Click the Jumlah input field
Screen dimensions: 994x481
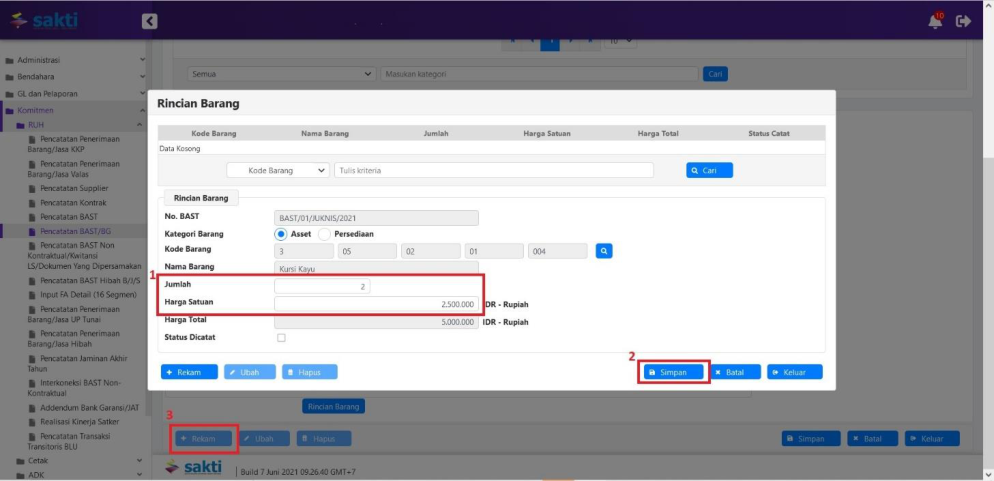pyautogui.click(x=322, y=286)
